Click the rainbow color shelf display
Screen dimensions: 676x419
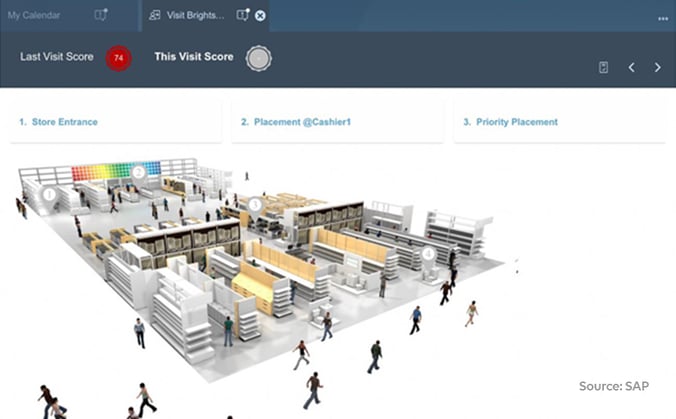[116, 171]
